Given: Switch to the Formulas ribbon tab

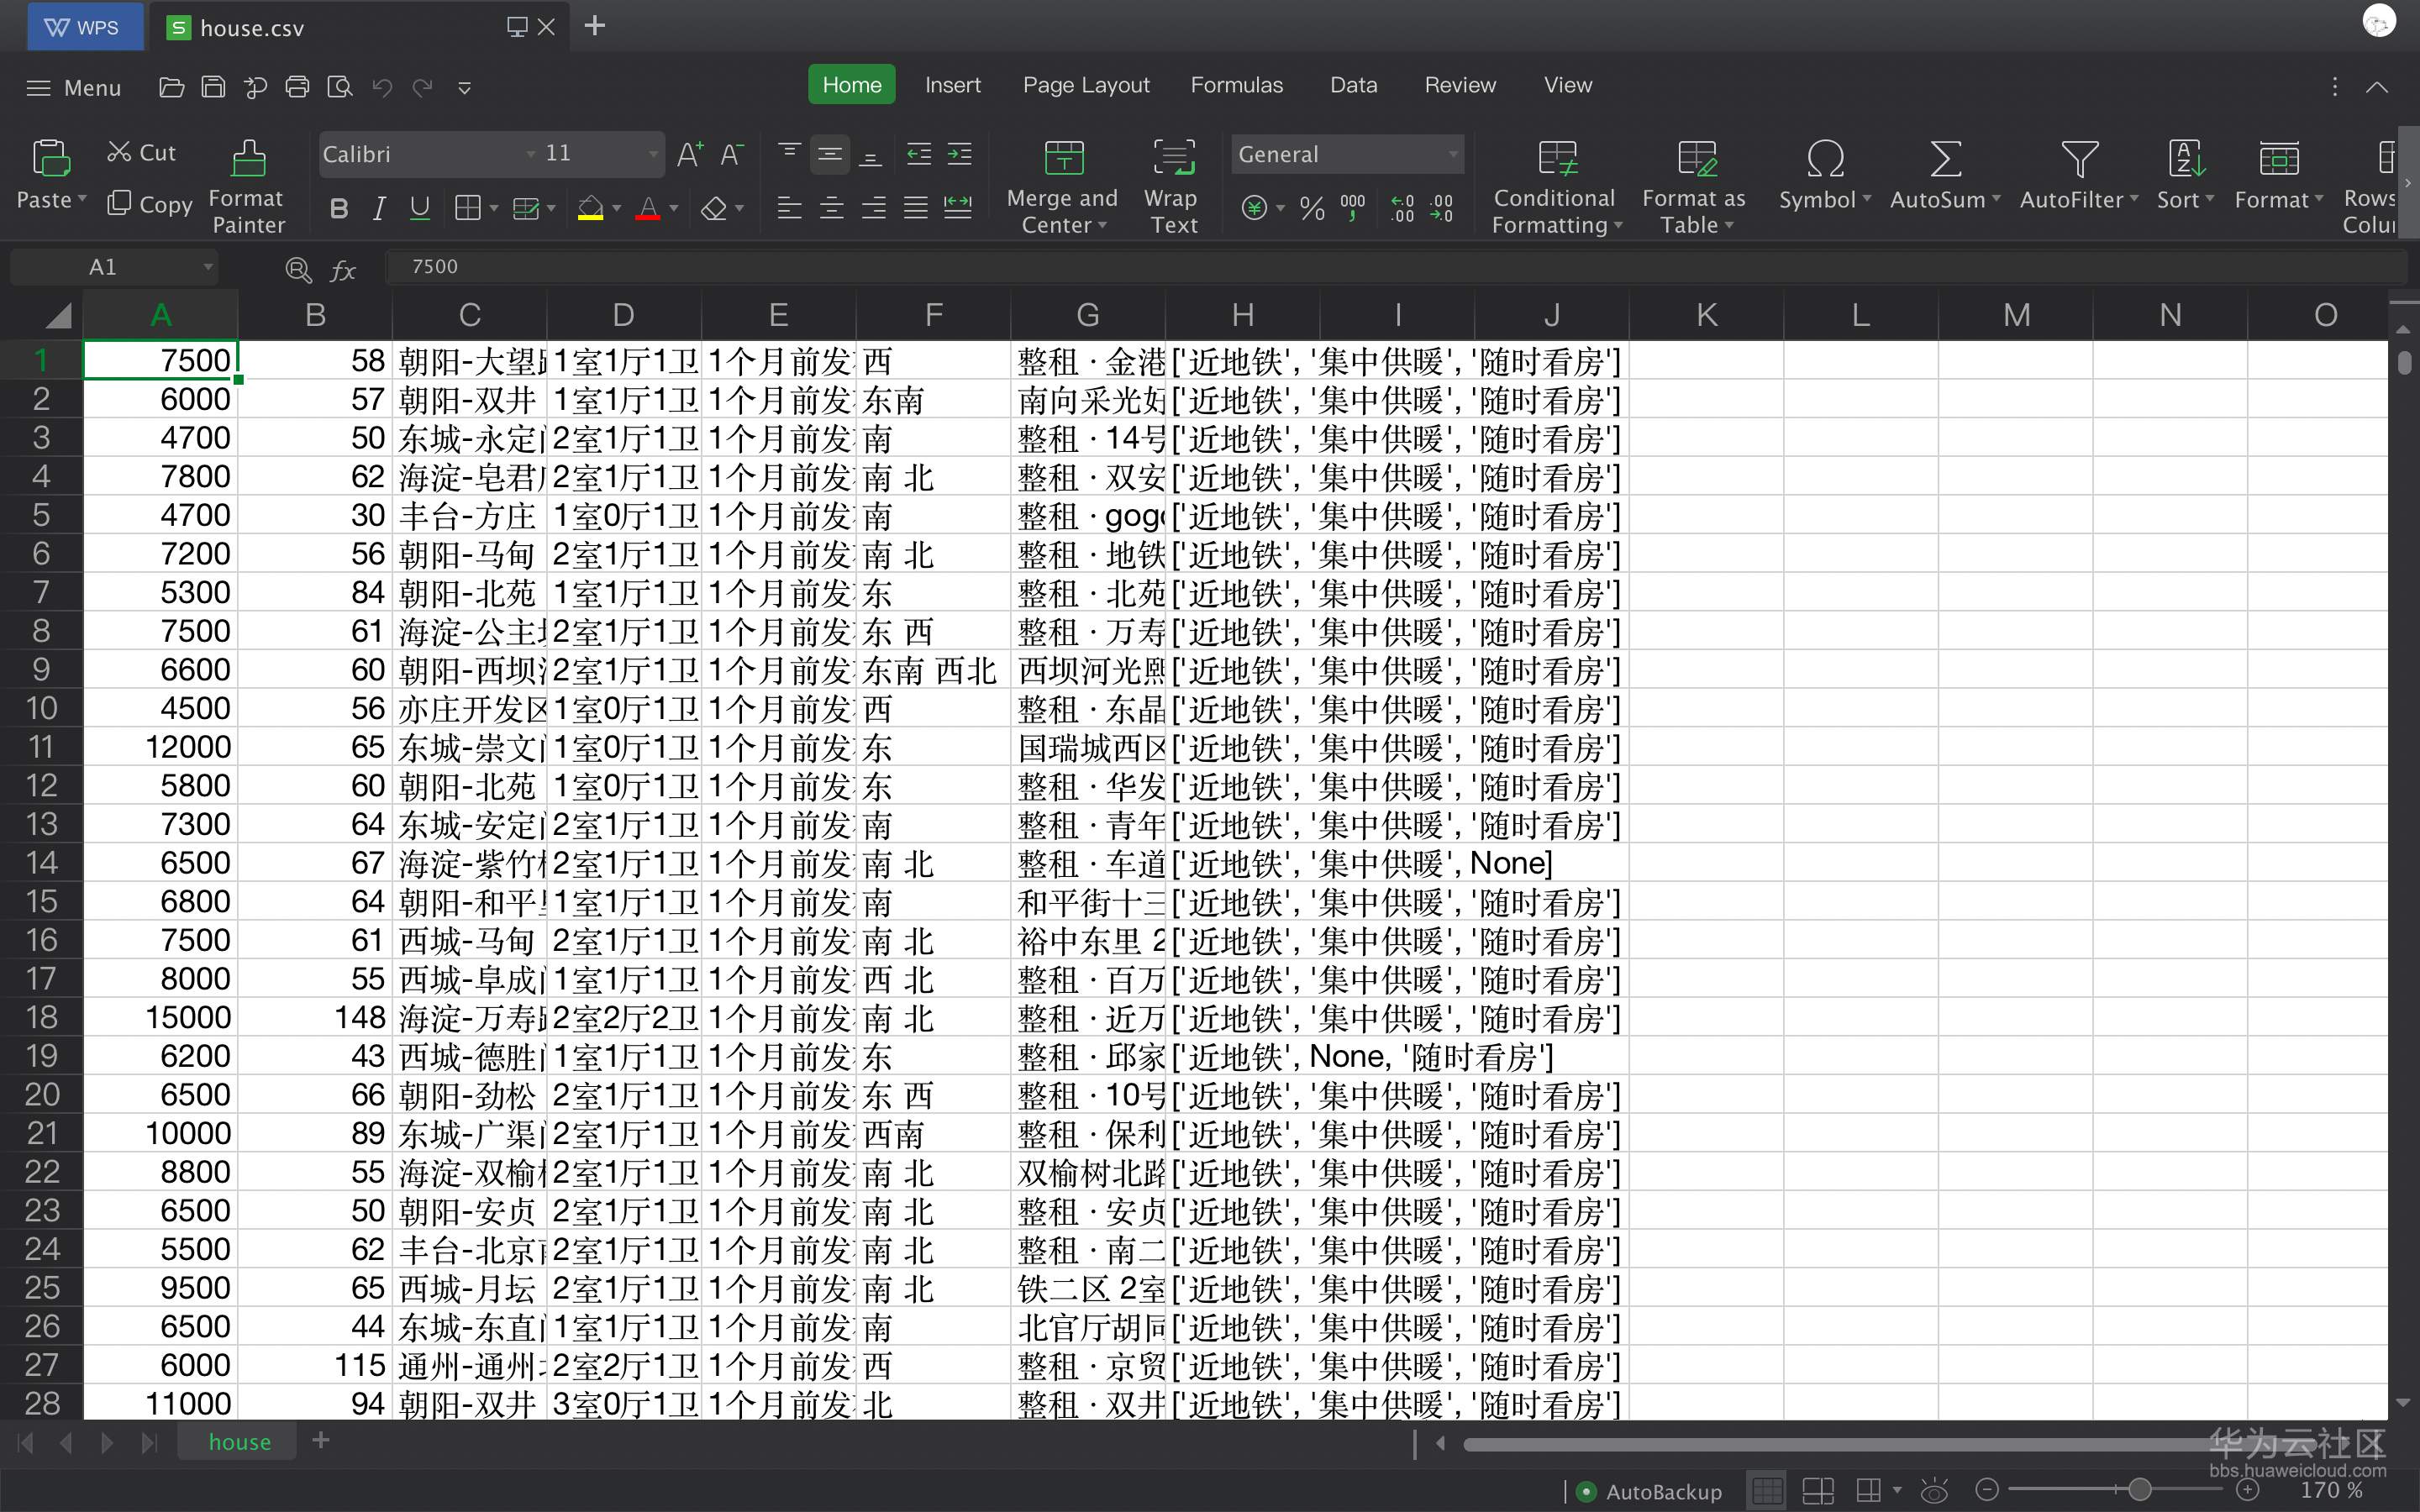Looking at the screenshot, I should point(1236,85).
